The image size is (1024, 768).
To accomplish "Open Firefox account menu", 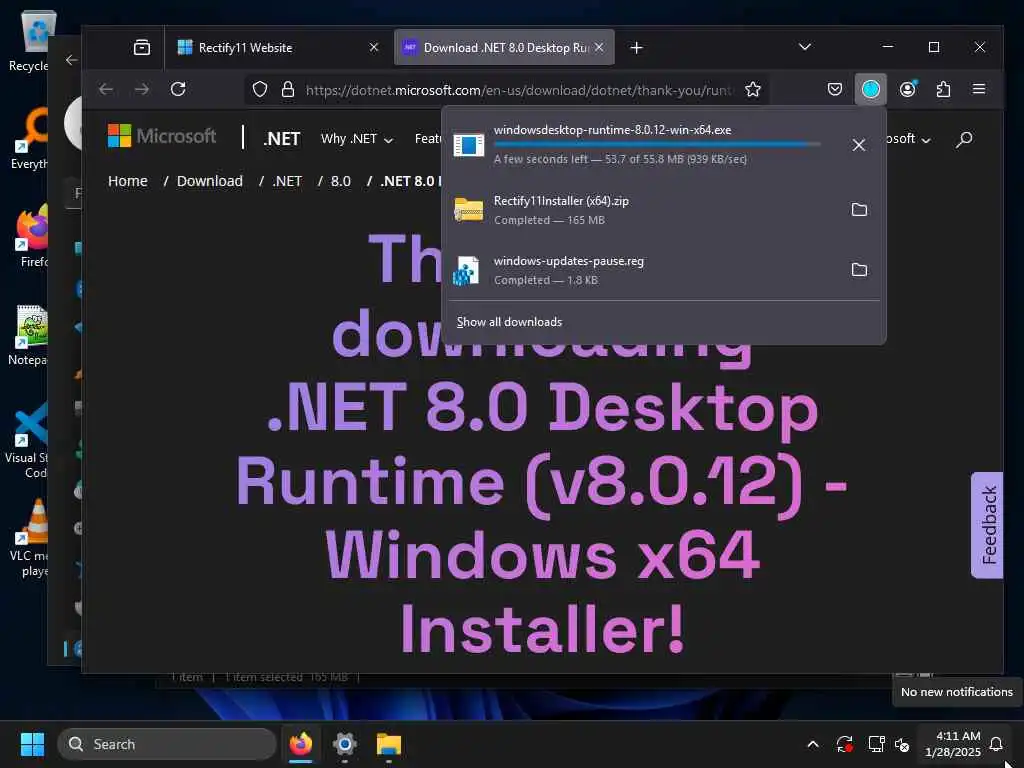I will 908,89.
